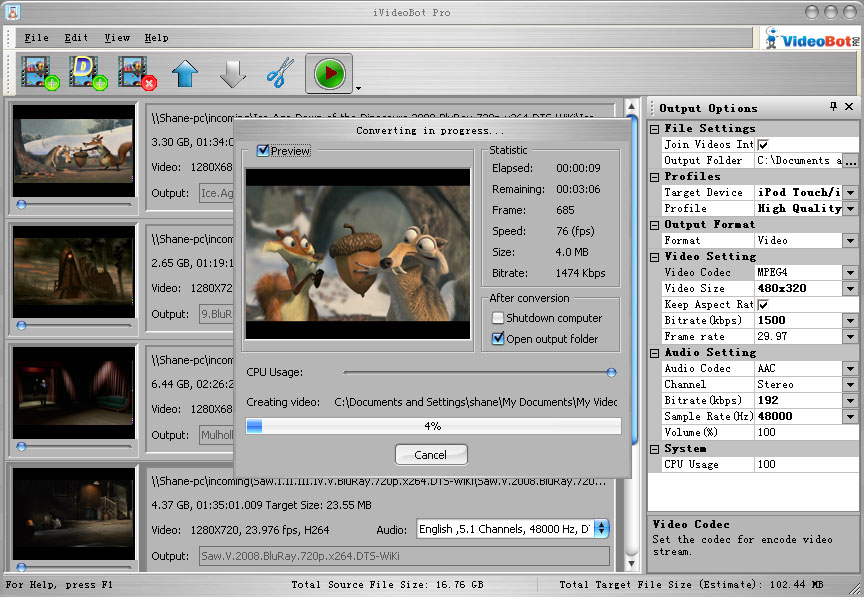Click the iVideoBot app icon in title bar
Viewport: 864px width, 597px height.
coord(13,12)
